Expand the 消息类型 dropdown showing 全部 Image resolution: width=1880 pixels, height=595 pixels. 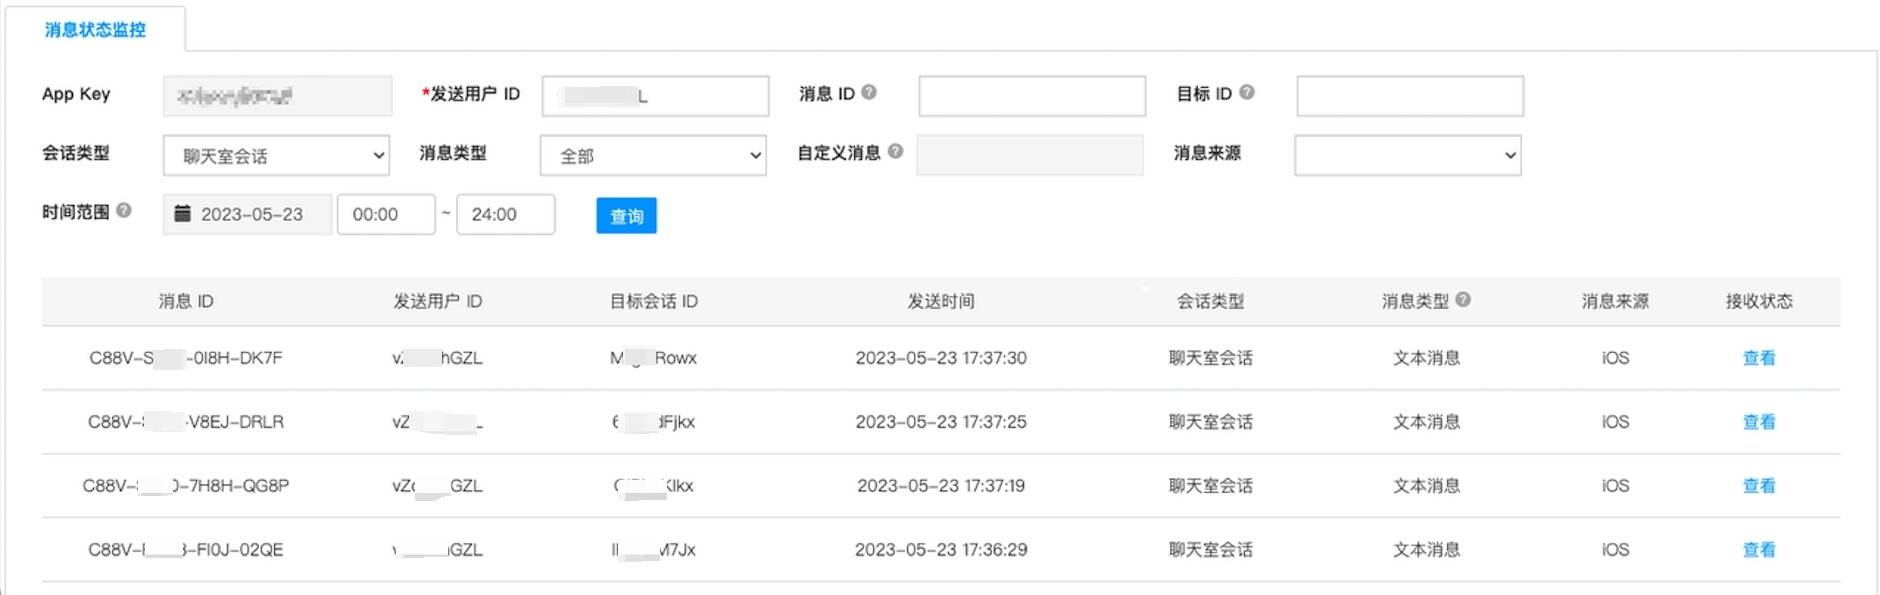653,156
